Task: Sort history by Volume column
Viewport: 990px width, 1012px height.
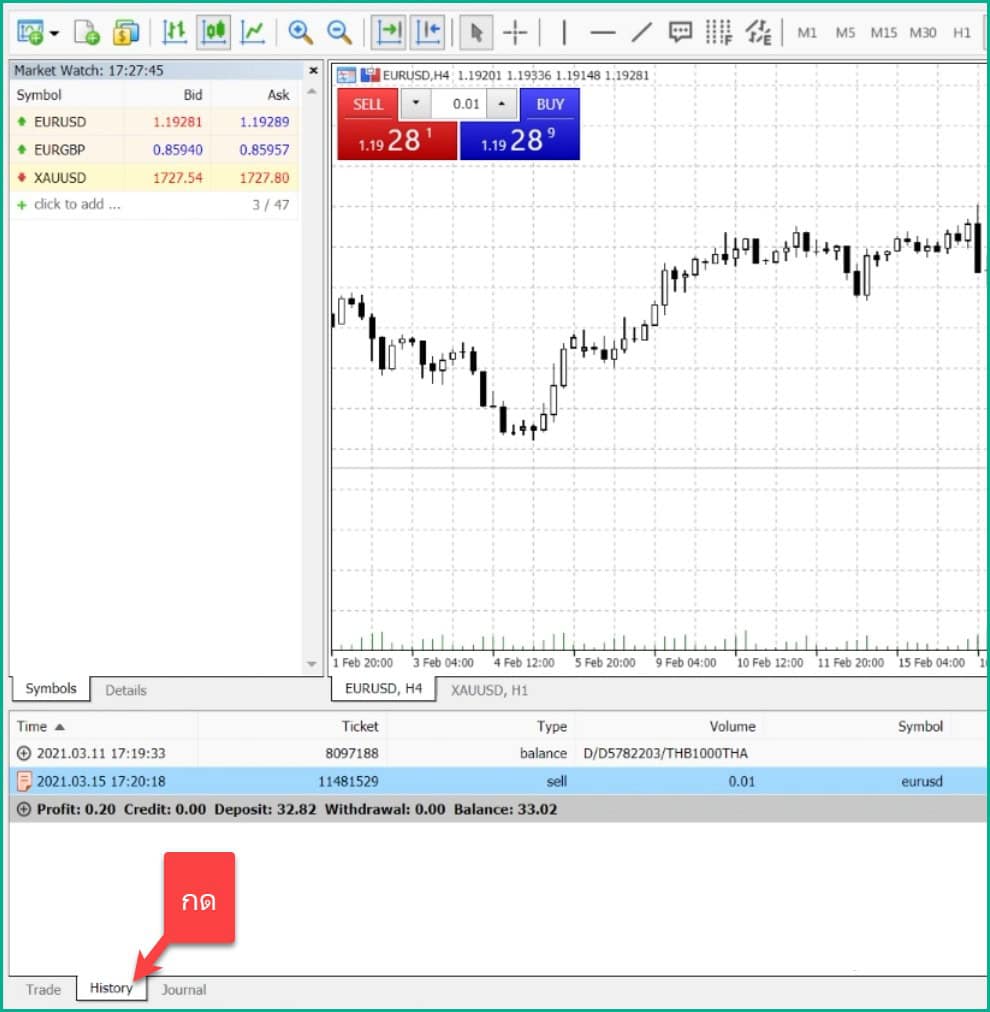Action: [x=732, y=727]
